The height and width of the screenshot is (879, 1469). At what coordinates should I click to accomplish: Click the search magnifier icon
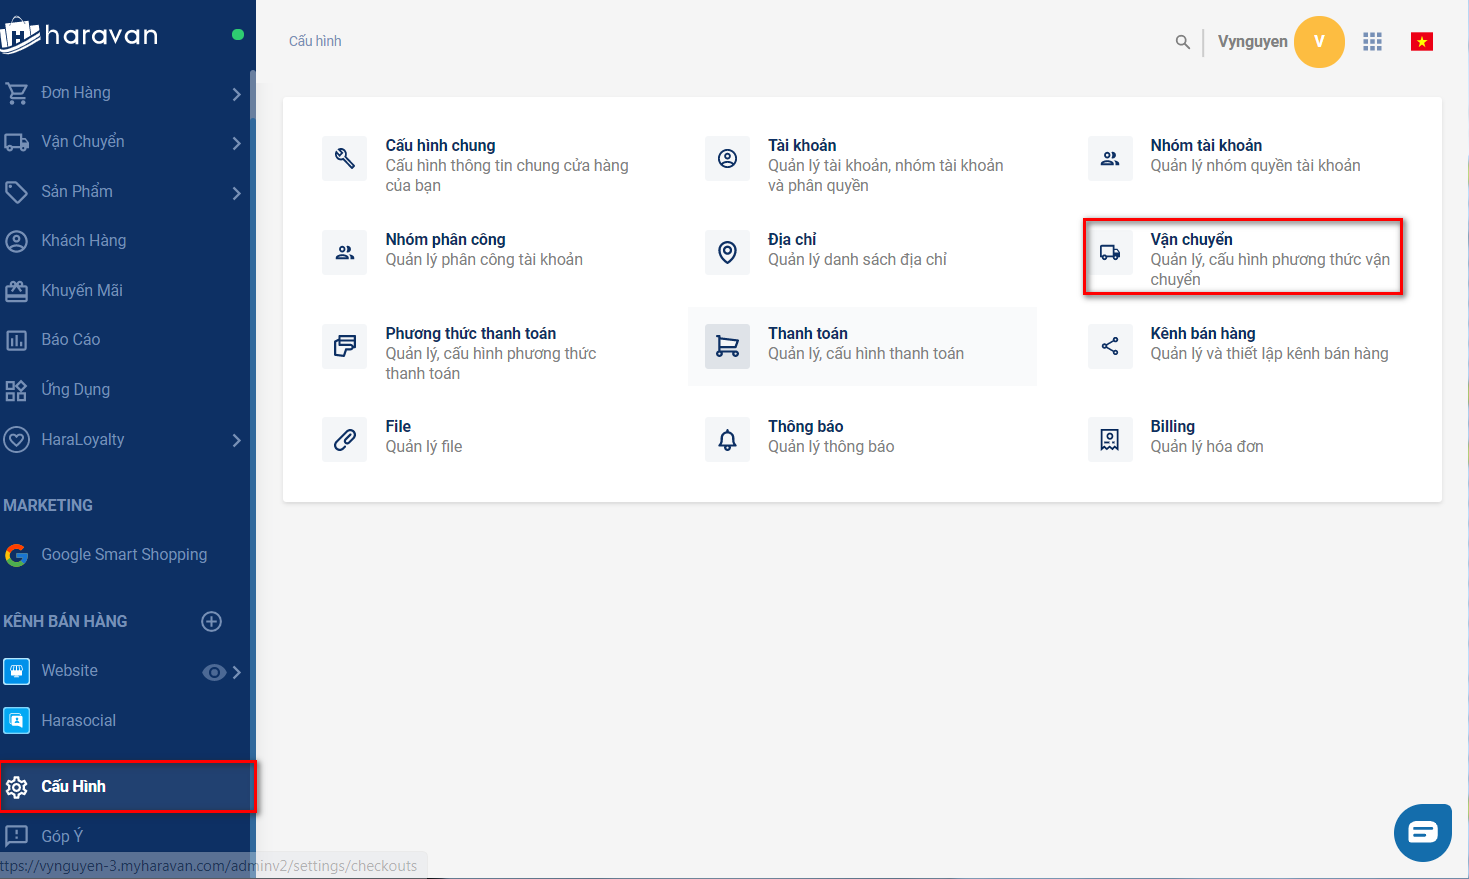tap(1182, 42)
